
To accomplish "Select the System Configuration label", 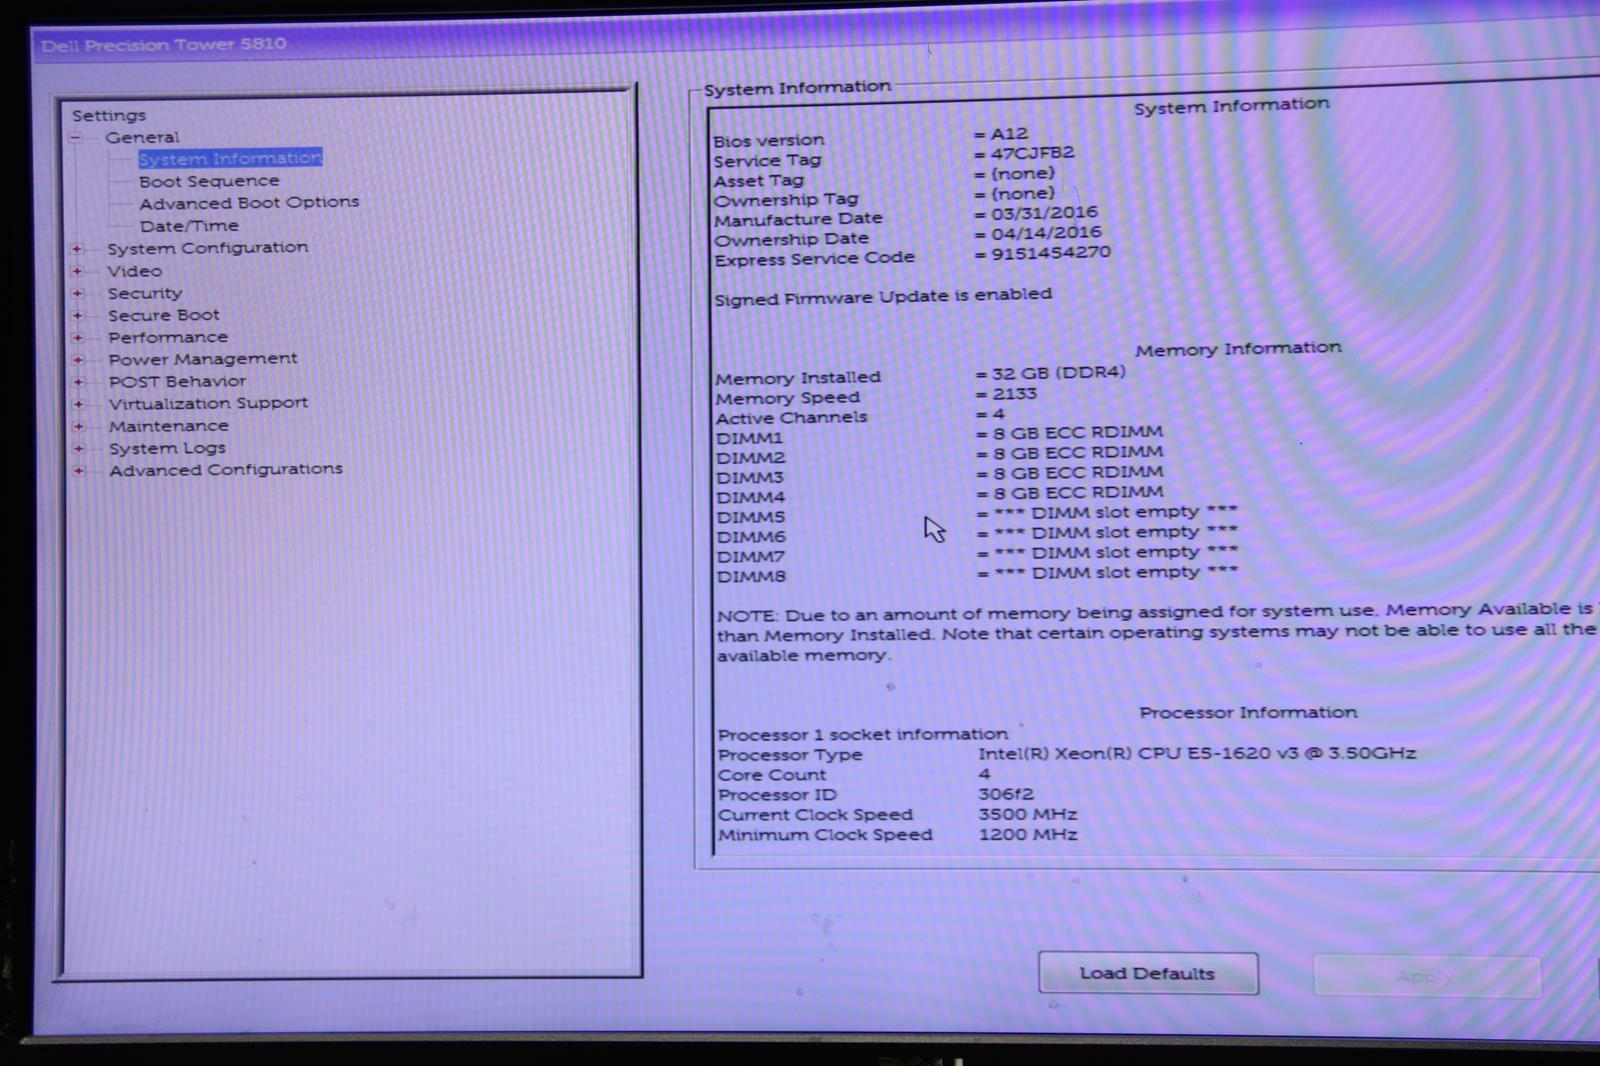I will (208, 247).
